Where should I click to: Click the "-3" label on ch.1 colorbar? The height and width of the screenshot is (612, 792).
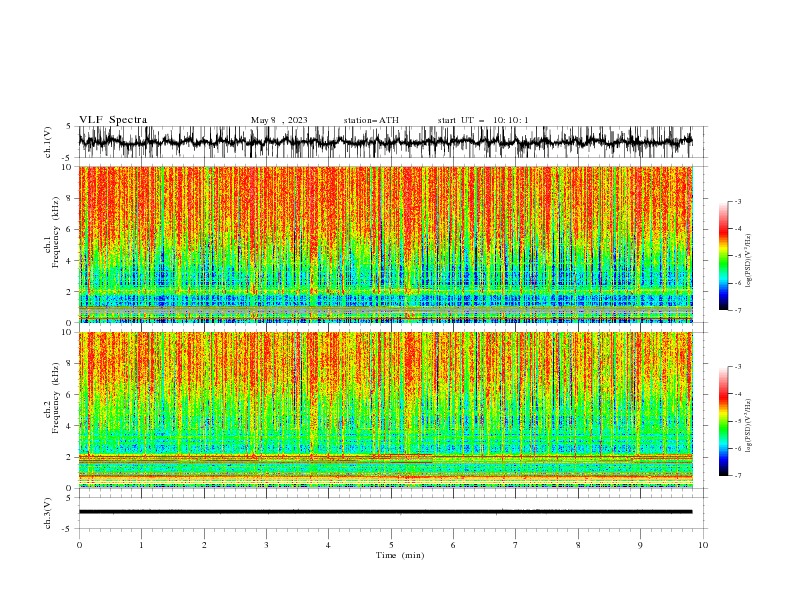(737, 201)
